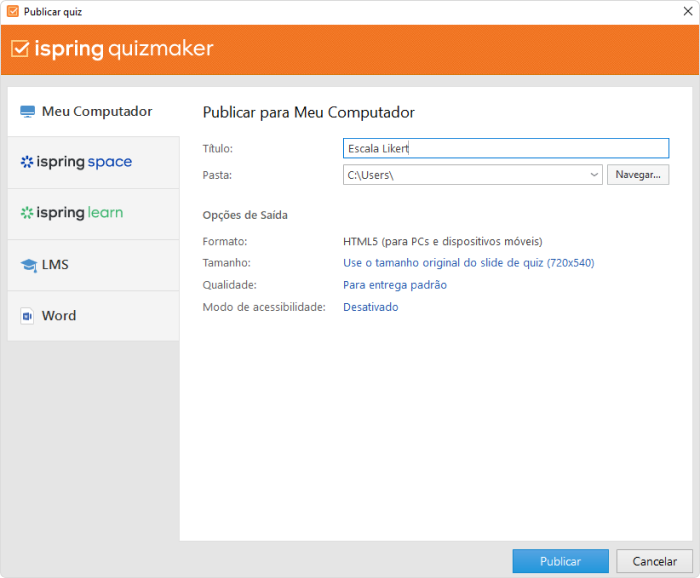
Task: Close the Publicar quiz dialog
Action: point(688,11)
